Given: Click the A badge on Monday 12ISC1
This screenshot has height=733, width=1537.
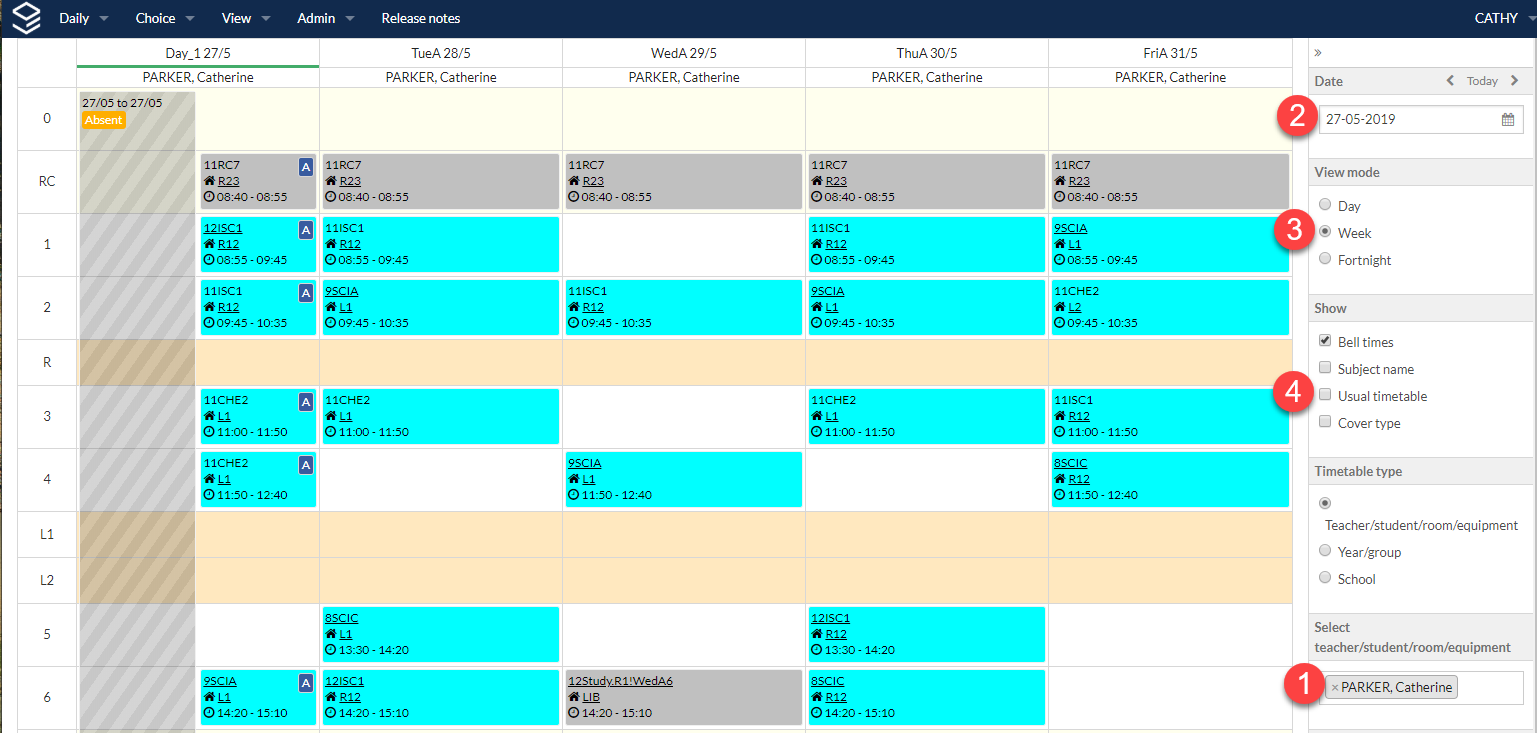Looking at the screenshot, I should tap(306, 230).
